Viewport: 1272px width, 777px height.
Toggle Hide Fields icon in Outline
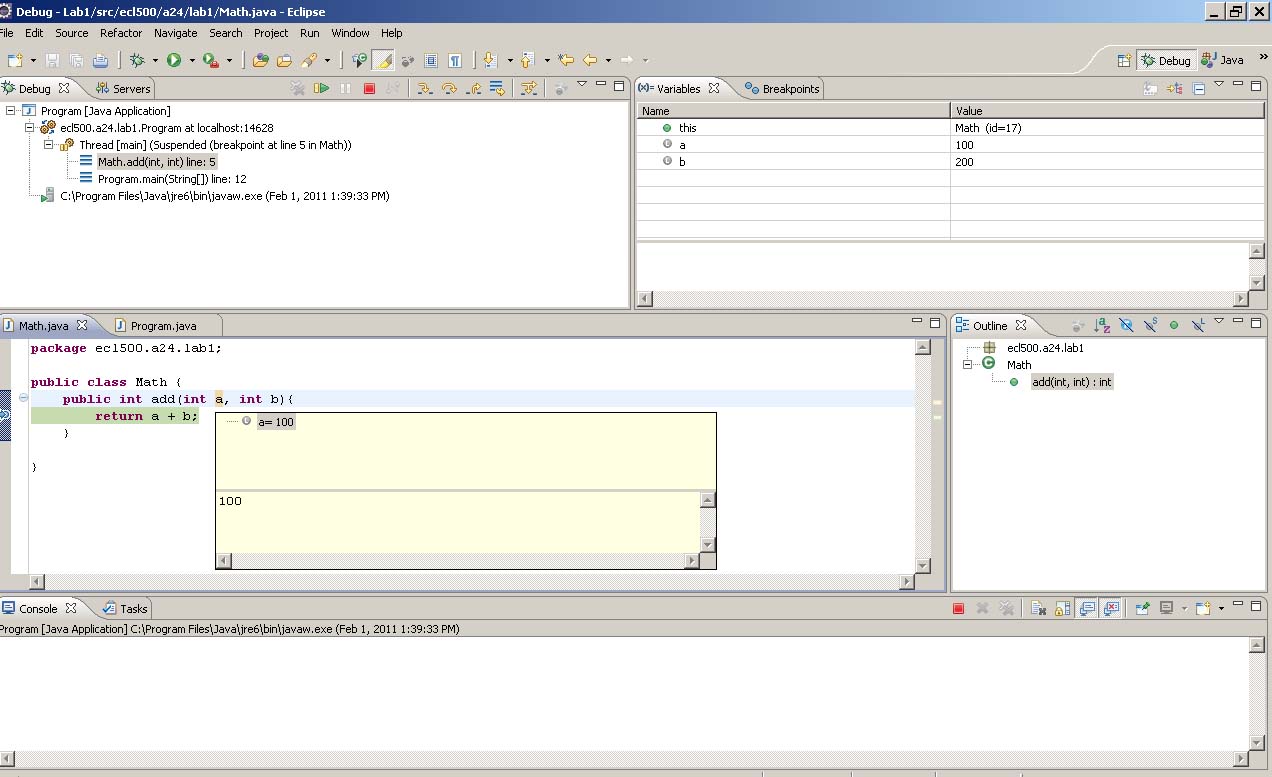click(1126, 325)
